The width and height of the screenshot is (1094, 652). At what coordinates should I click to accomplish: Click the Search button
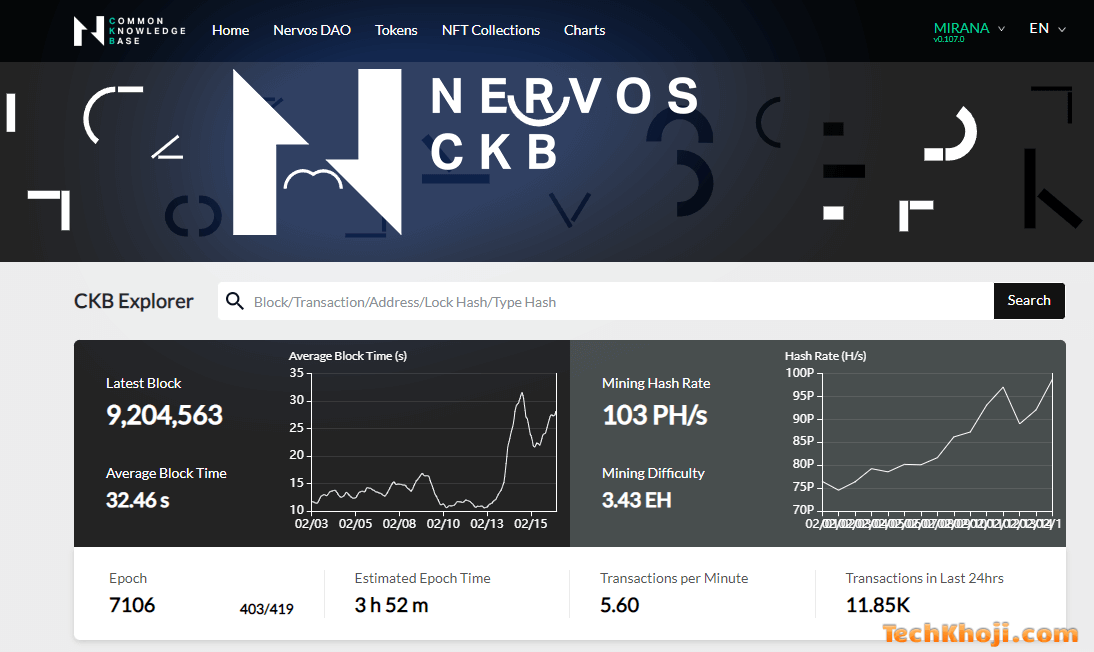pyautogui.click(x=1029, y=300)
